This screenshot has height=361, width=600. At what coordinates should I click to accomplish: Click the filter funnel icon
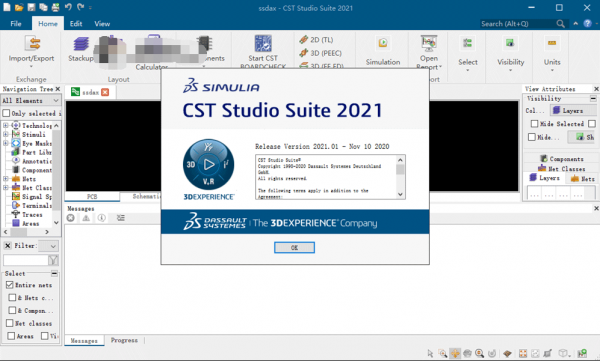(x=53, y=260)
